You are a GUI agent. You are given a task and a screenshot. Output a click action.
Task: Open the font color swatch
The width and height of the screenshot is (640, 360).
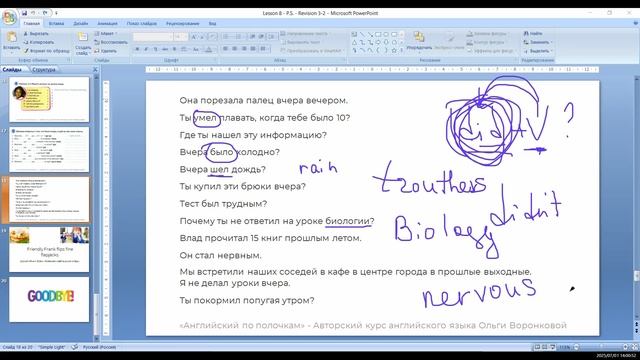click(209, 49)
